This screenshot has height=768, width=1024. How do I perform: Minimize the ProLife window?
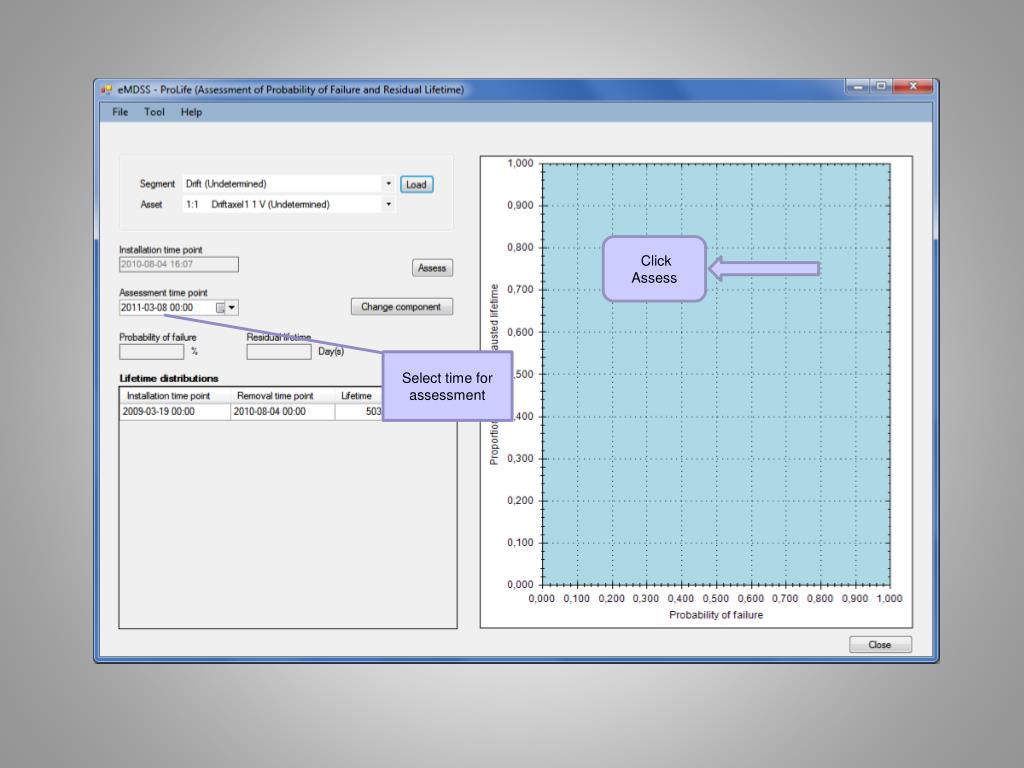(x=860, y=87)
